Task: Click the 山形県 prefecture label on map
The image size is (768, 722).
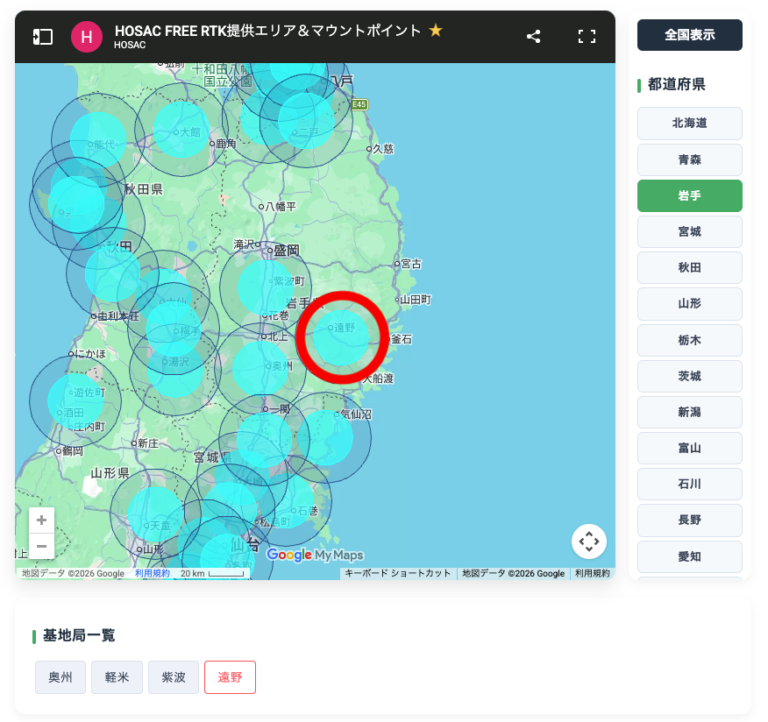Action: pos(110,473)
